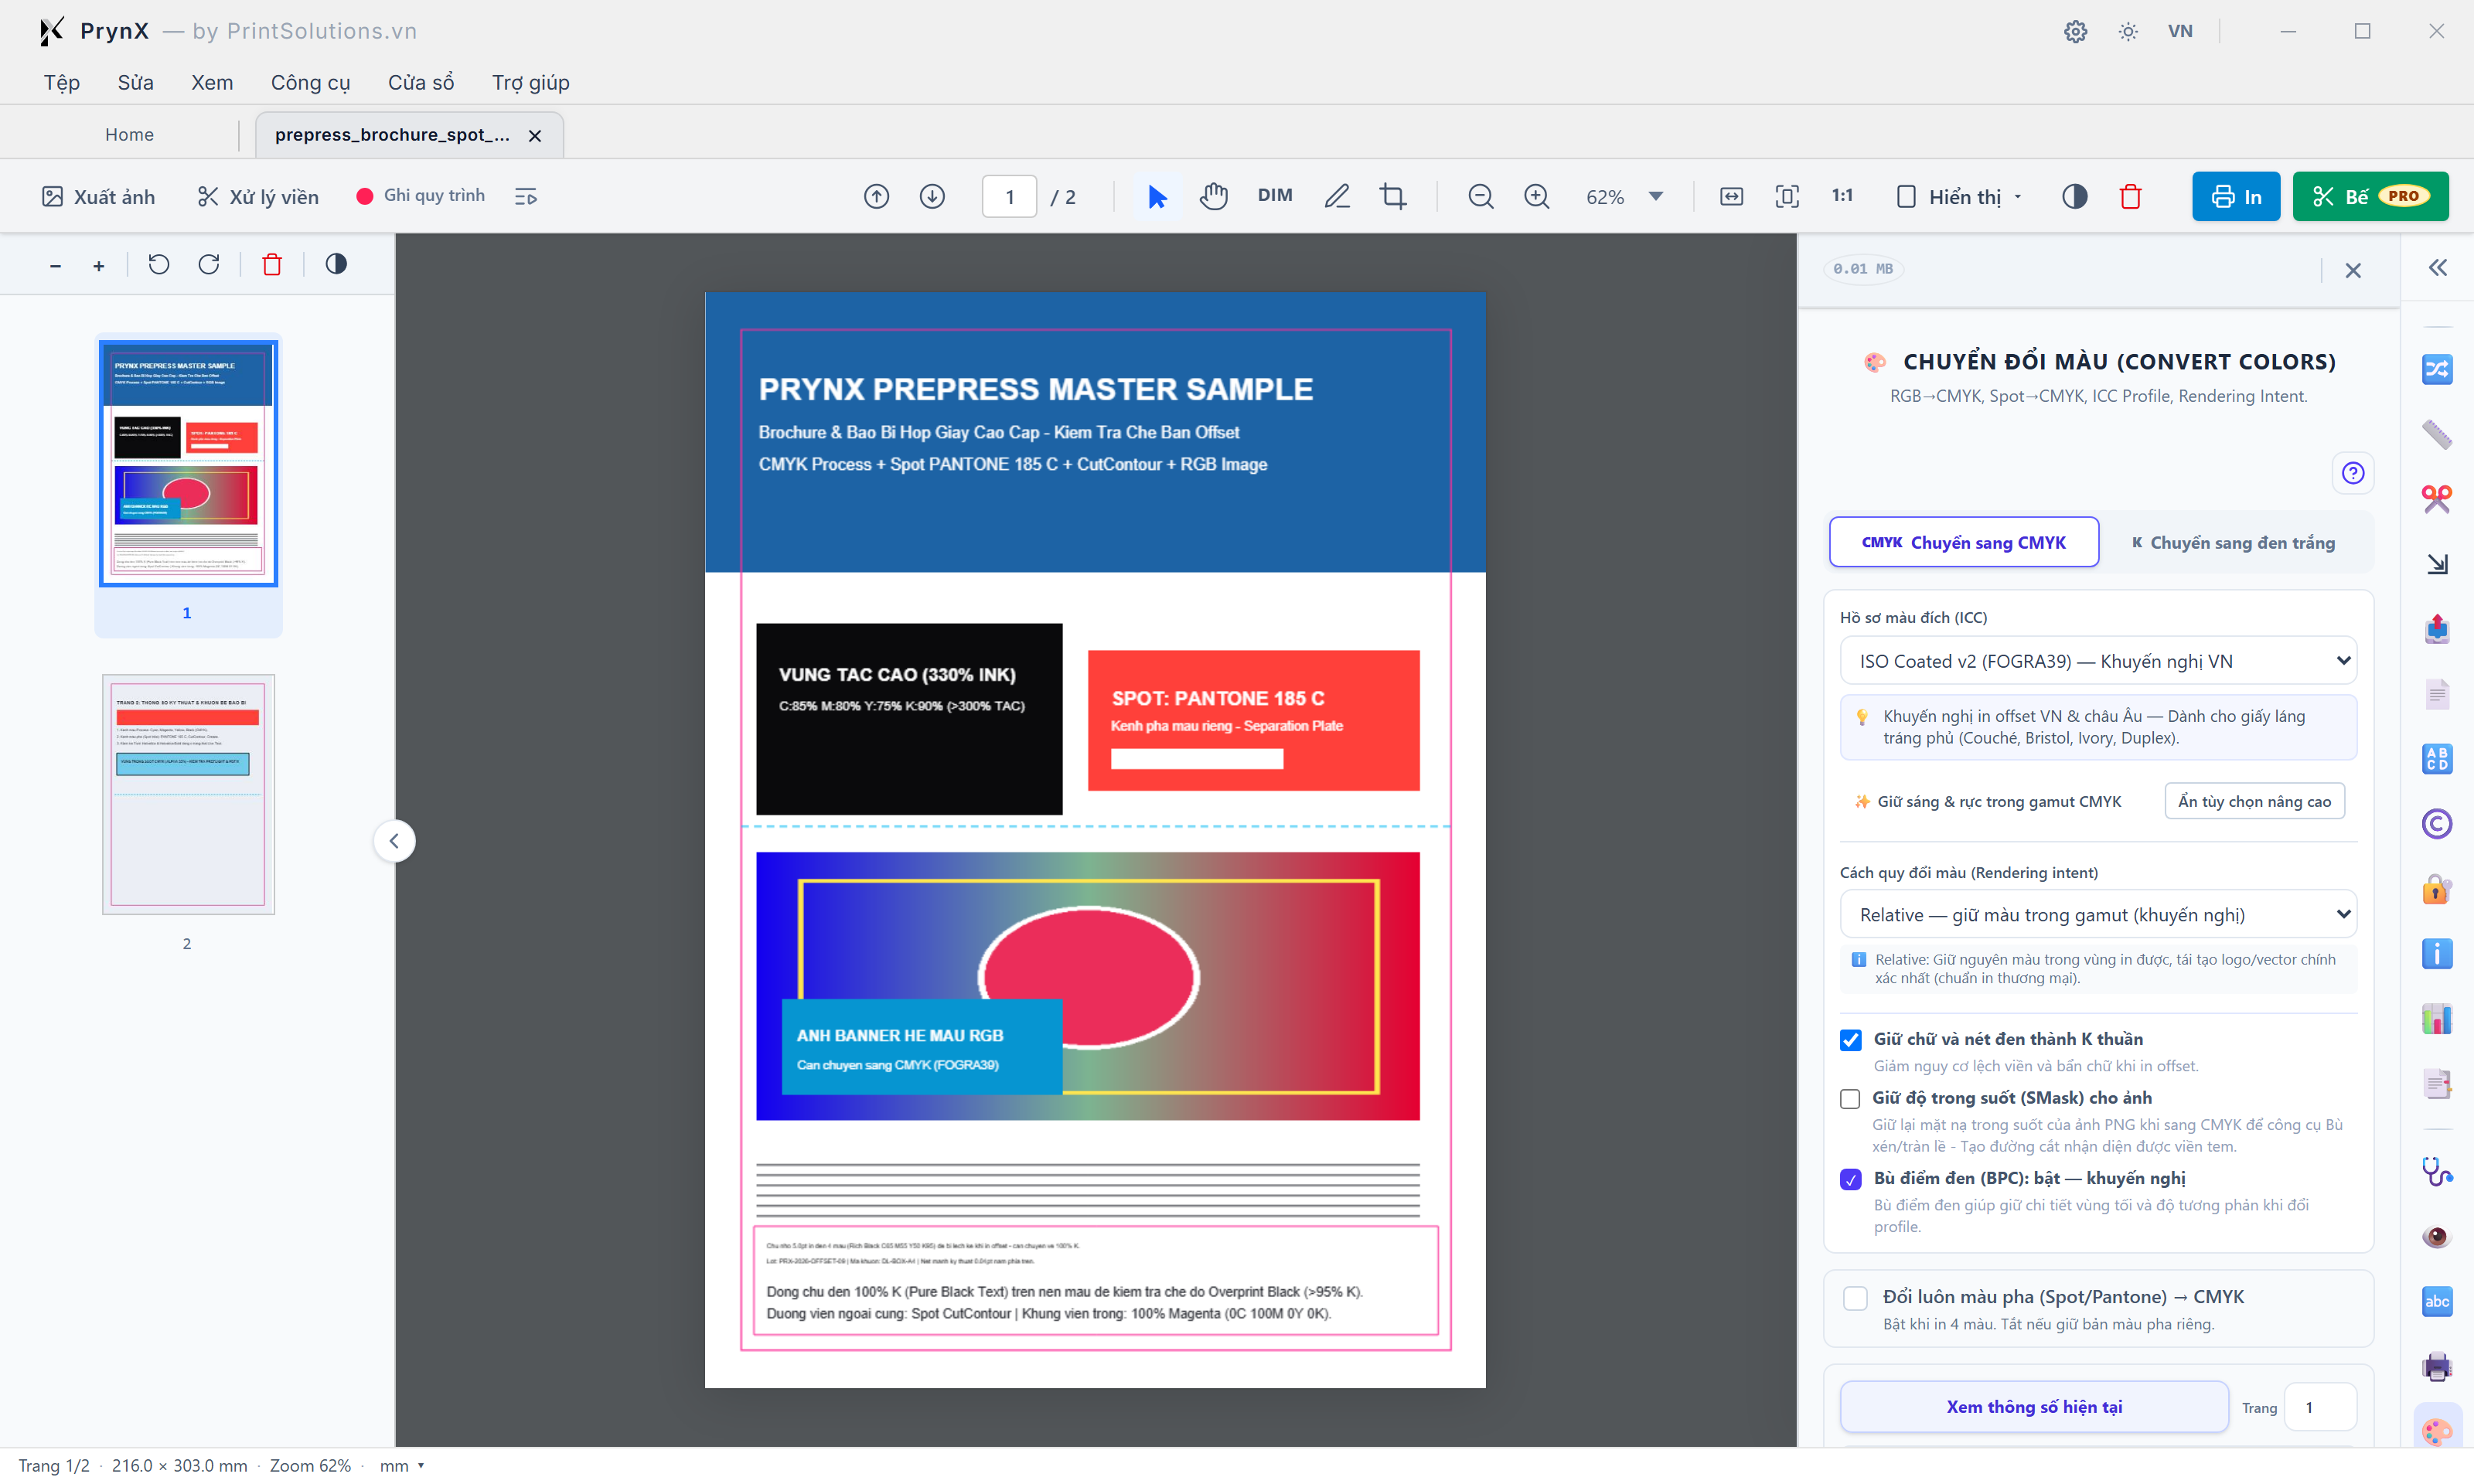Zoom out with magnifier minus icon
The width and height of the screenshot is (2474, 1484).
pos(1481,197)
